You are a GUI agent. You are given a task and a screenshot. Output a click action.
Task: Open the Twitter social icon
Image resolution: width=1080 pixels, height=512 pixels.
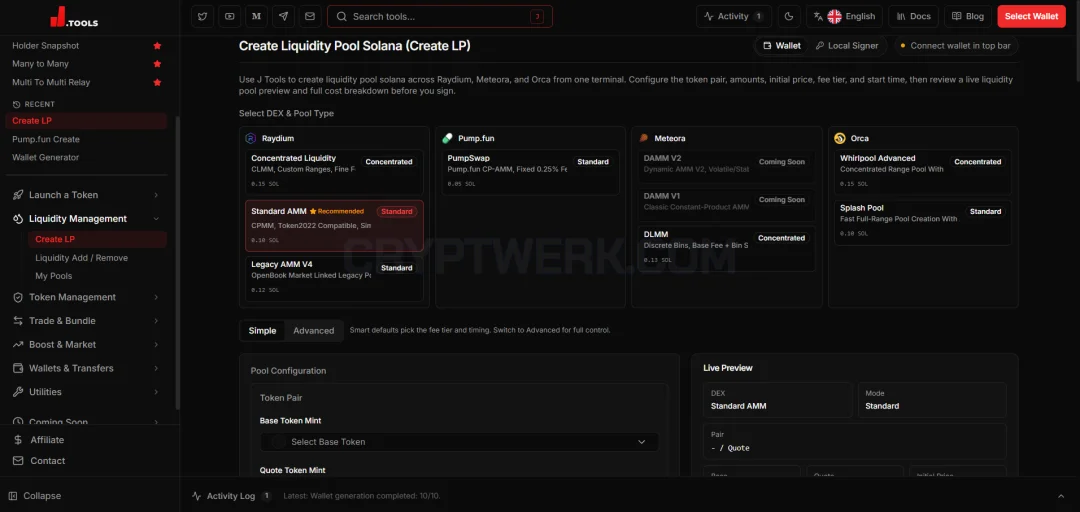202,17
